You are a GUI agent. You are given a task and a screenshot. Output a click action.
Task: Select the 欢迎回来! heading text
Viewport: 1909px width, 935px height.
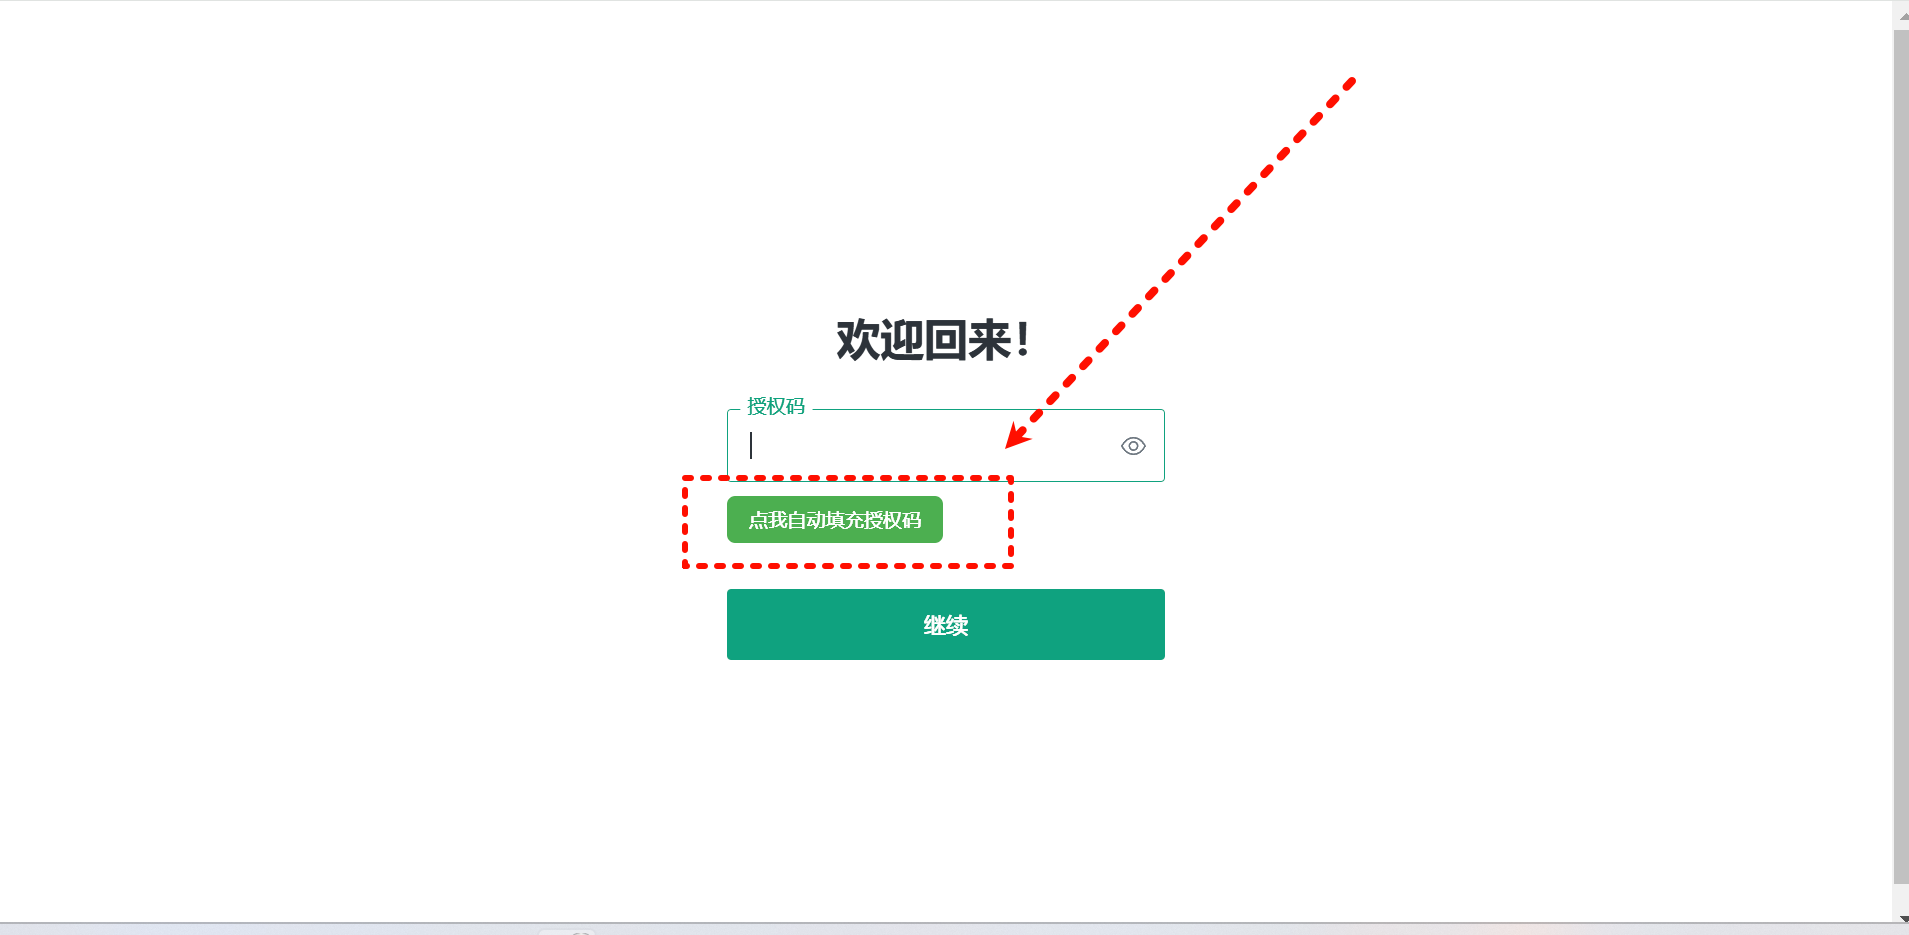(x=933, y=340)
